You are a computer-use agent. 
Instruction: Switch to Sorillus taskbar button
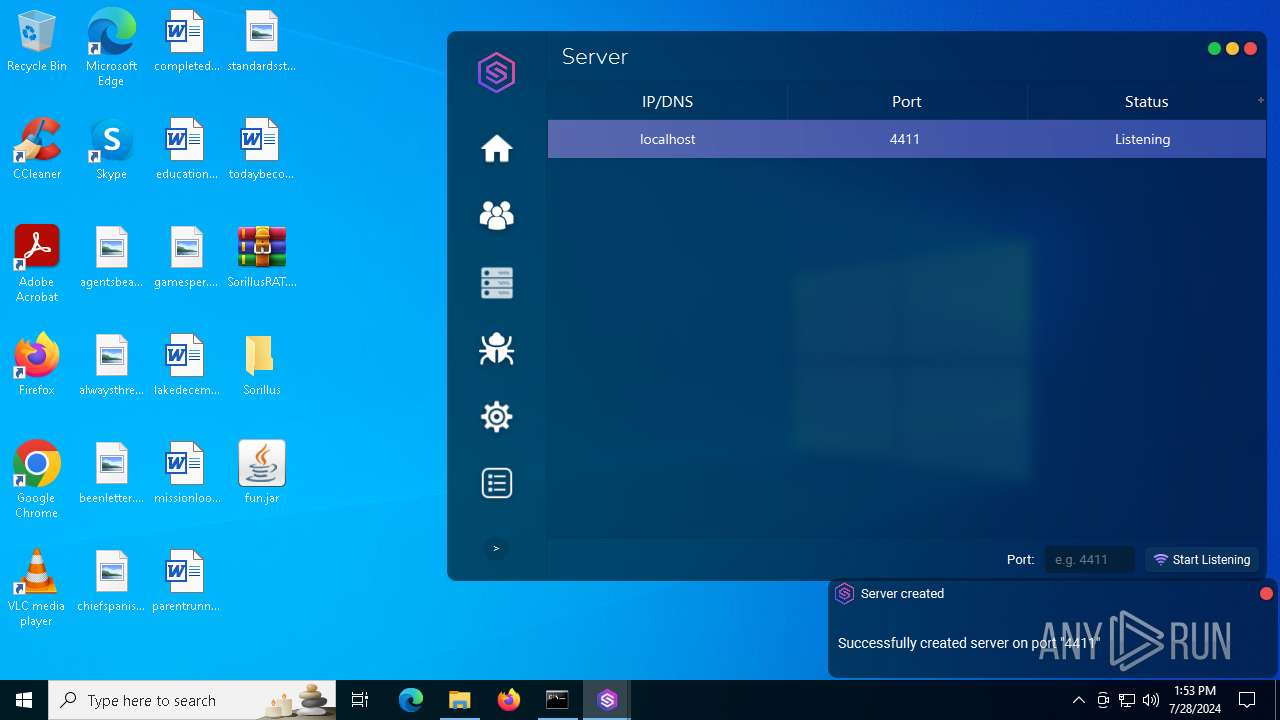(x=607, y=700)
